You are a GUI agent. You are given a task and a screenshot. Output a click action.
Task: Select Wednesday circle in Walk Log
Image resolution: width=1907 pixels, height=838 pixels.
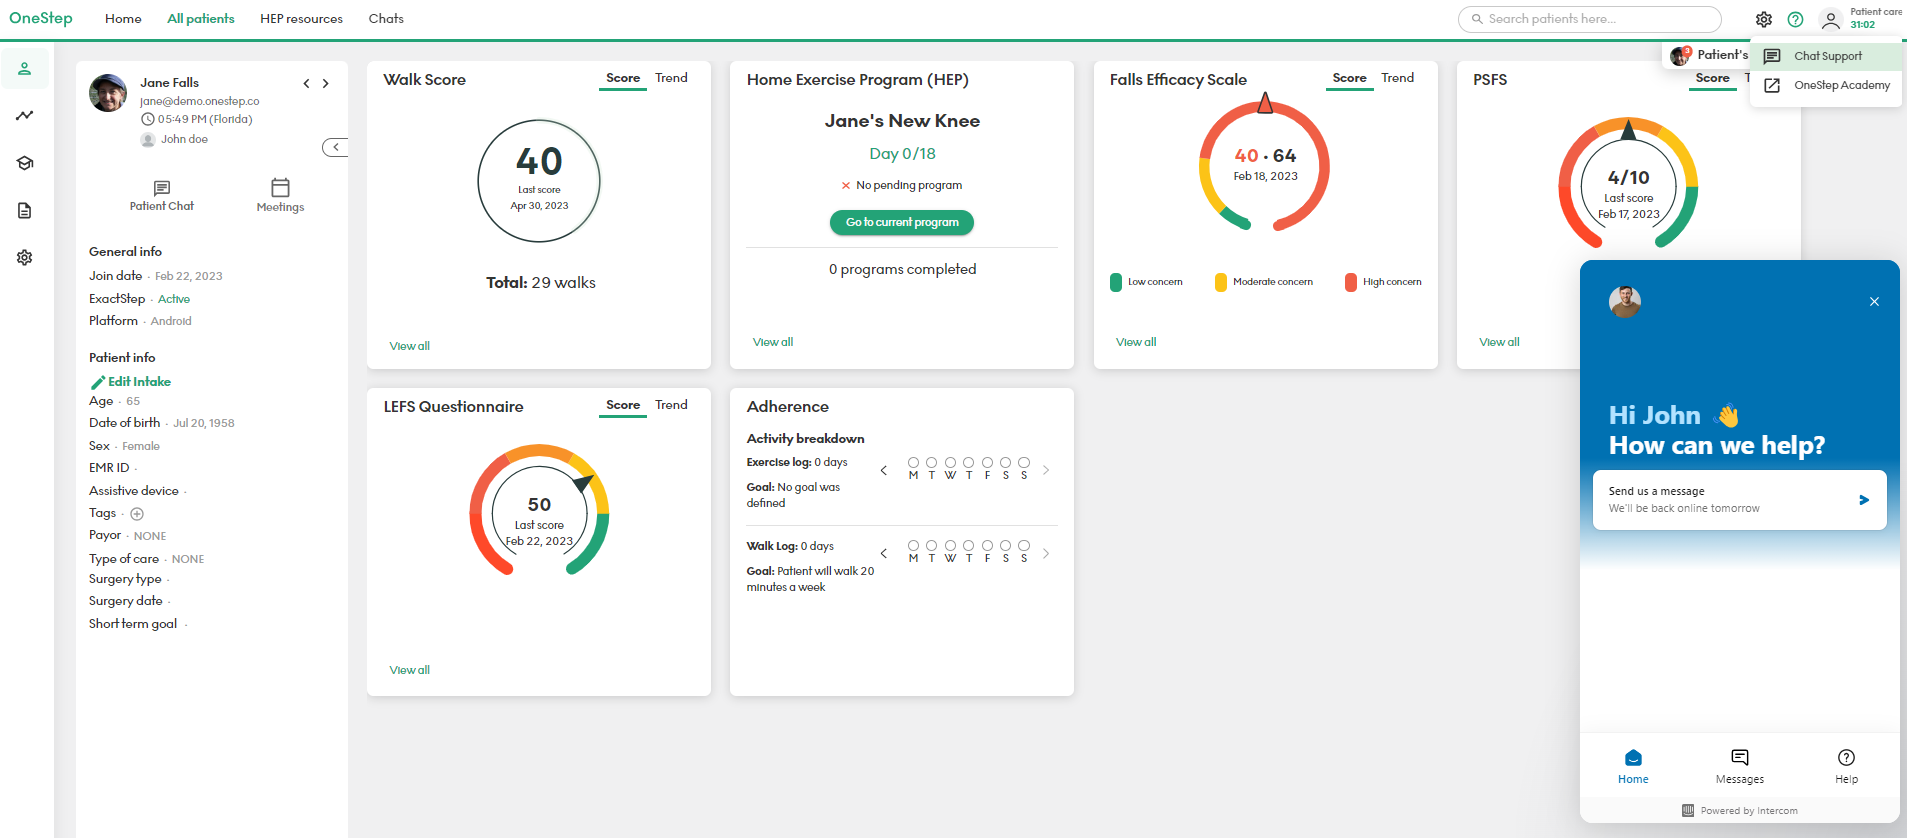[950, 546]
